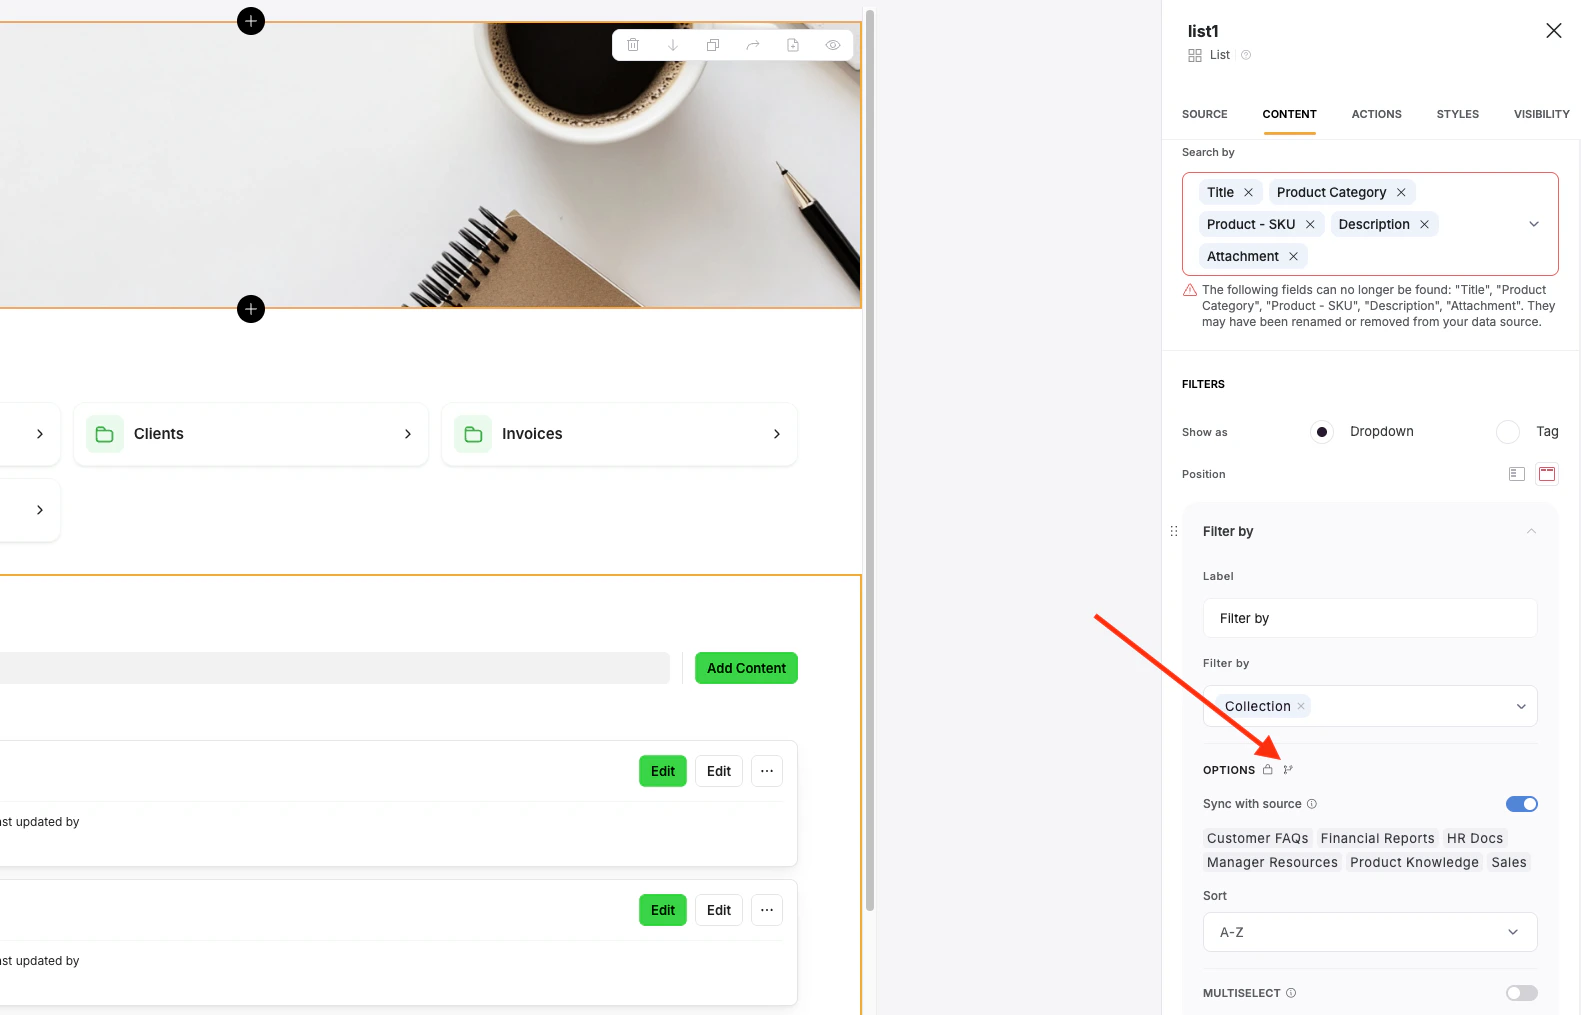Close the list1 settings panel
This screenshot has width=1581, height=1015.
point(1554,31)
